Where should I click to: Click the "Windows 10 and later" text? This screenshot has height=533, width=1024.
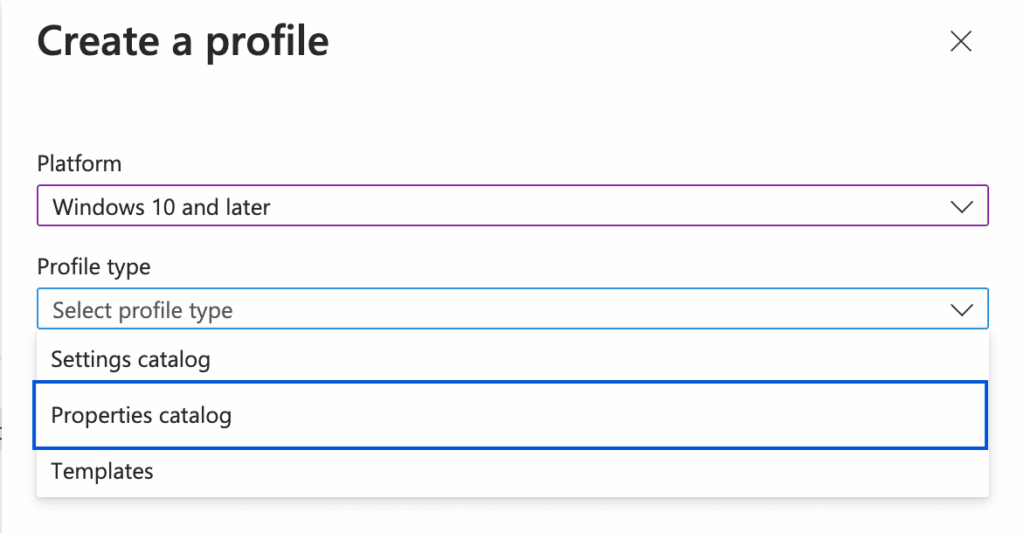click(162, 208)
